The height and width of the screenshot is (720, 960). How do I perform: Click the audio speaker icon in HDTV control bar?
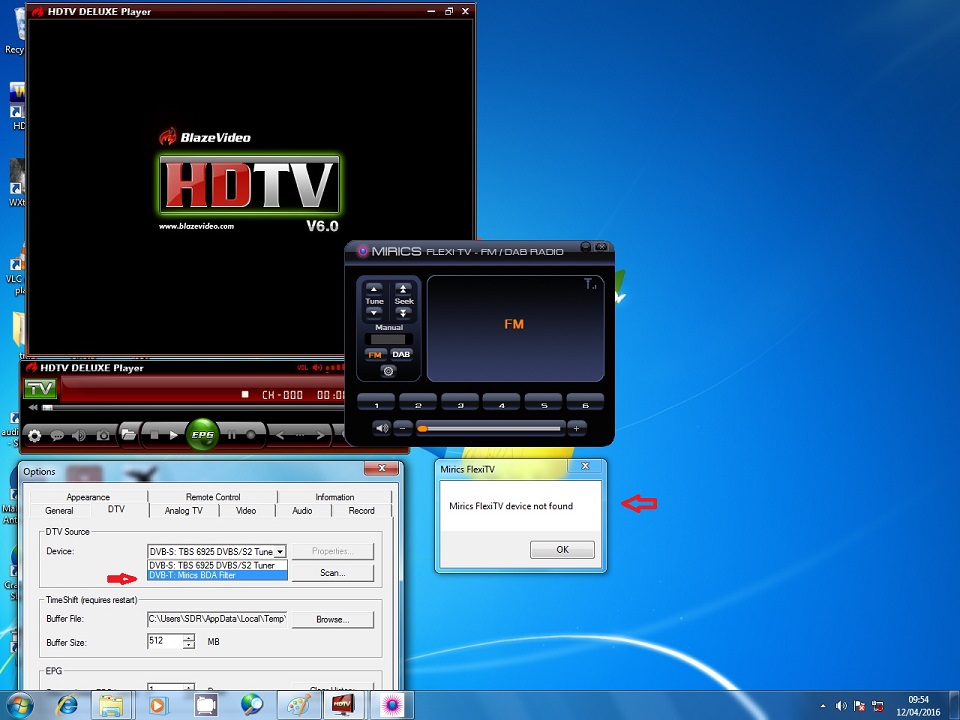point(79,435)
